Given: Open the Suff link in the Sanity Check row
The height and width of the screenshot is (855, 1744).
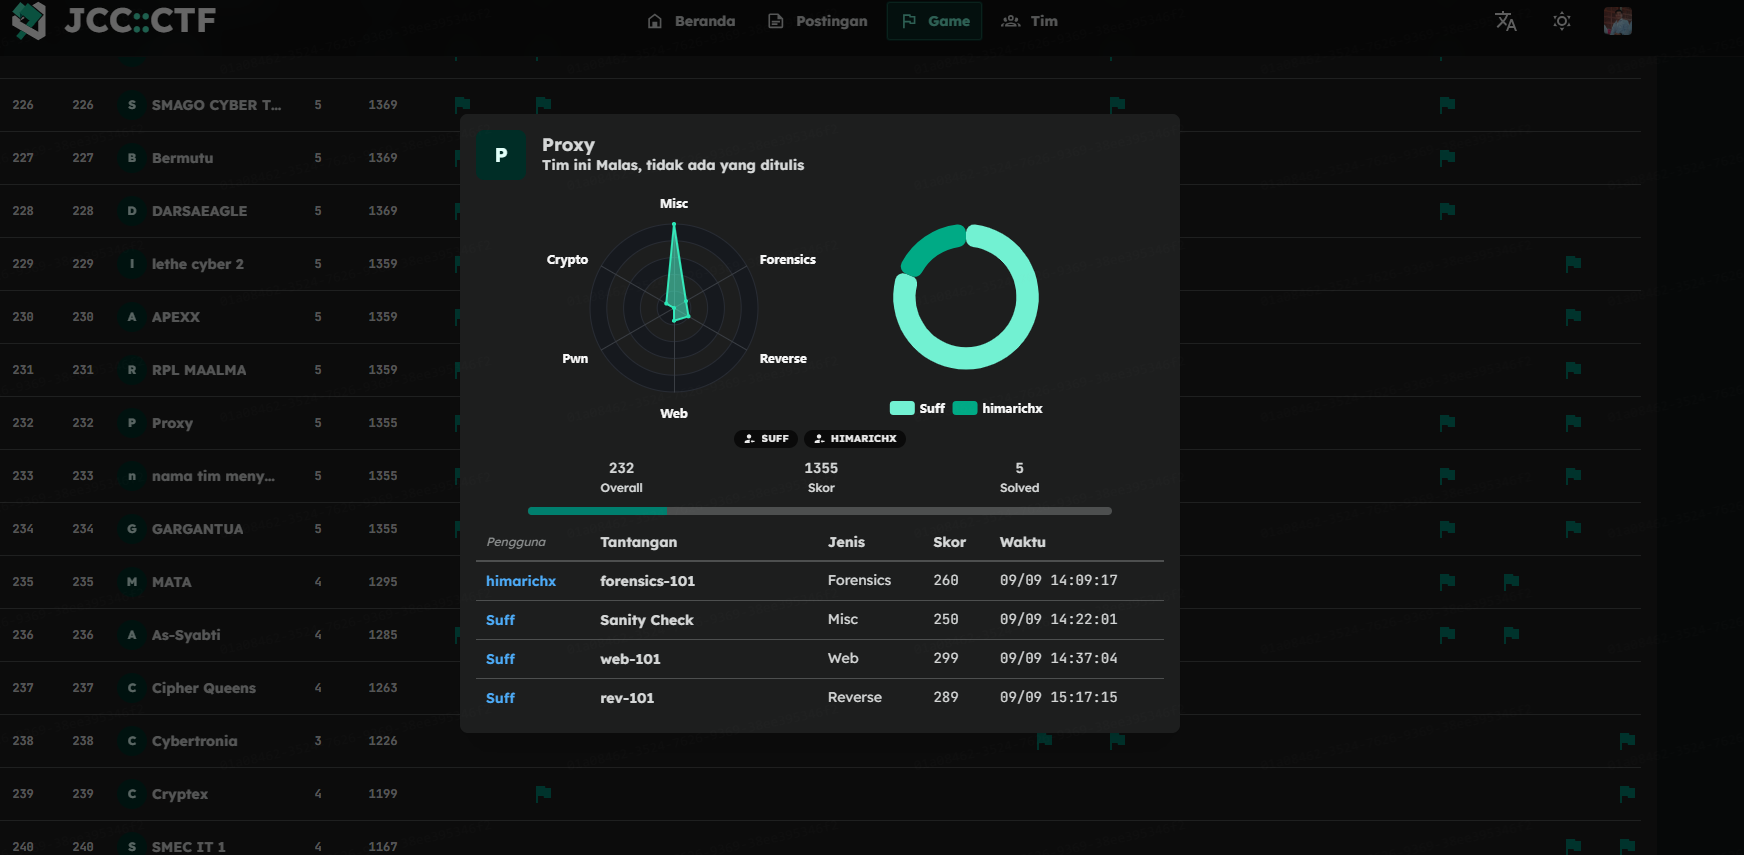Looking at the screenshot, I should [500, 620].
